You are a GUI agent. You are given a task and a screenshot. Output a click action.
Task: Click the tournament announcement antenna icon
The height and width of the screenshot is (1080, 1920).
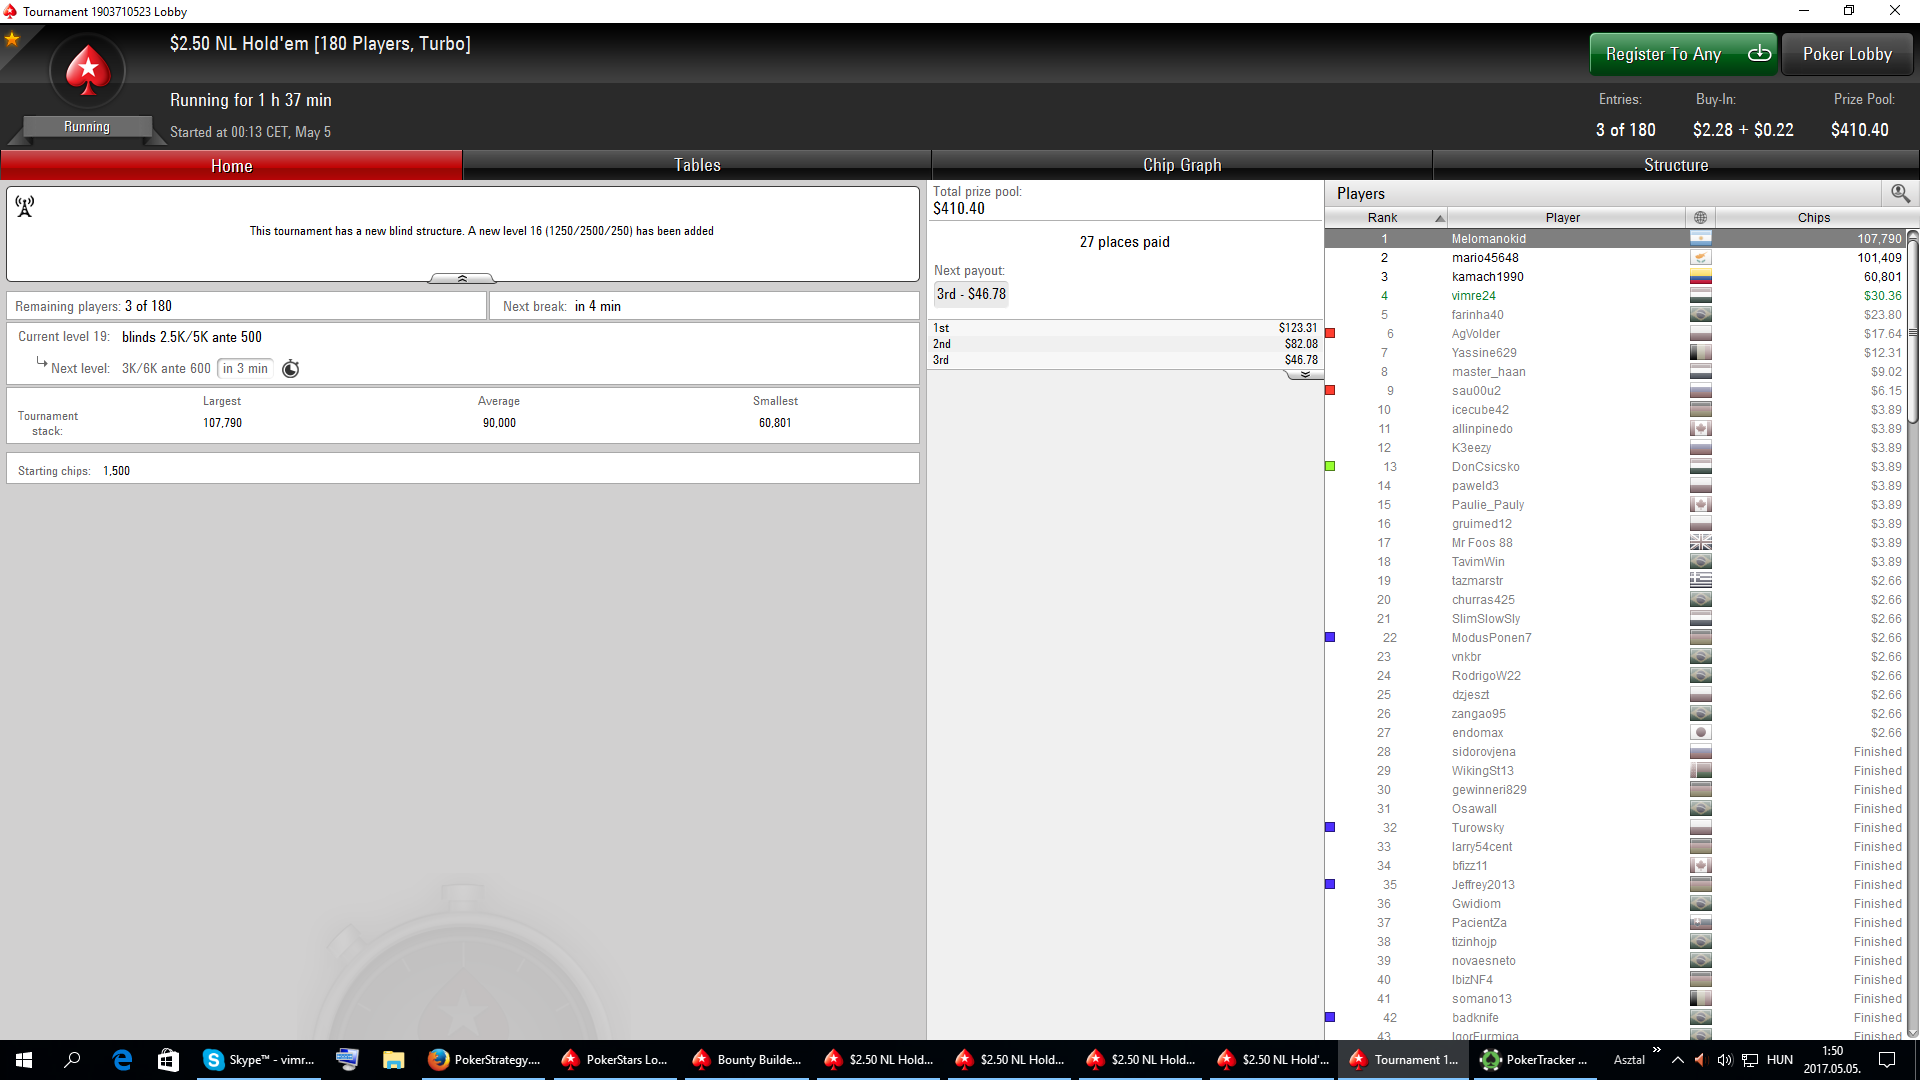point(25,206)
